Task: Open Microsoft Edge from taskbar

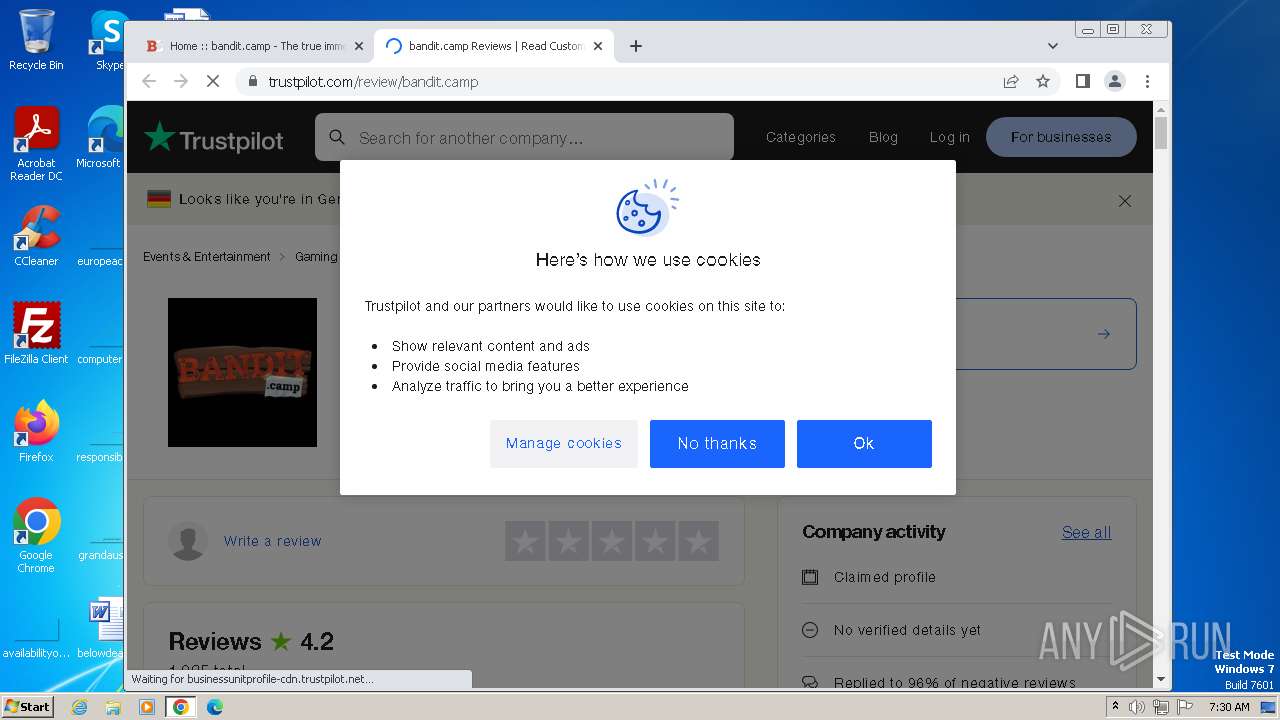Action: [x=214, y=707]
